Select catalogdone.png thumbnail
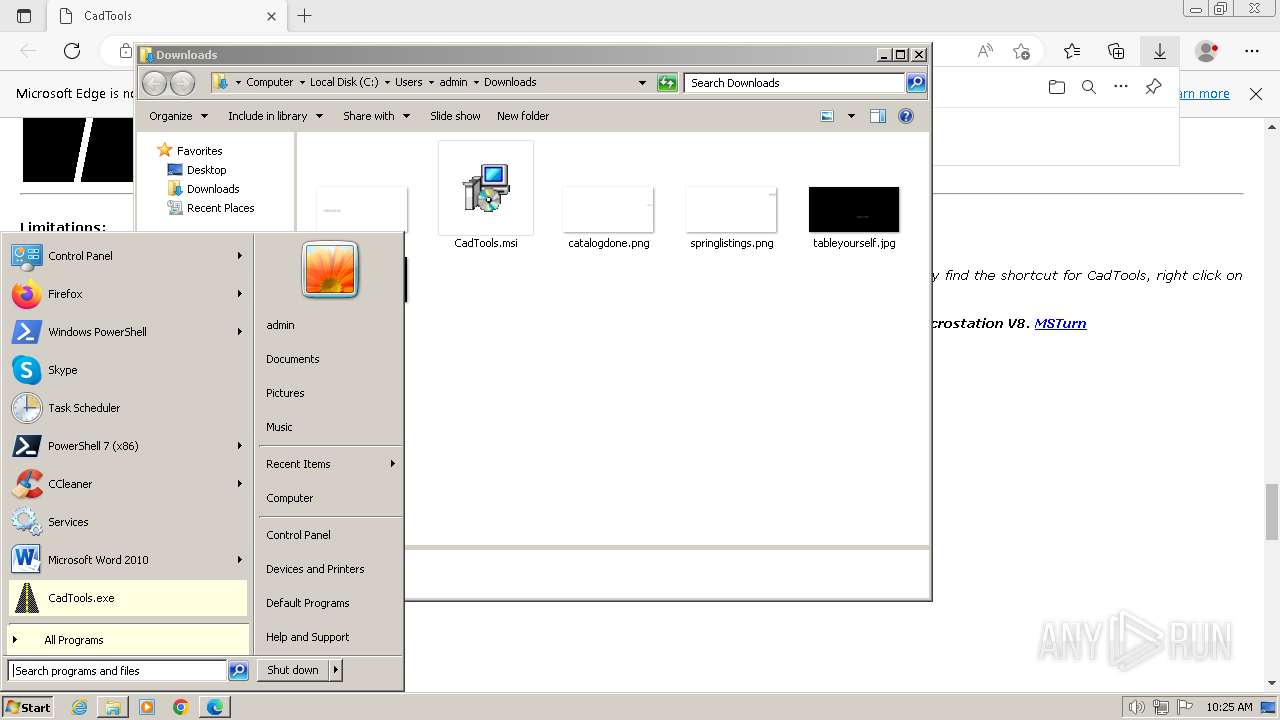This screenshot has height=720, width=1280. [608, 209]
